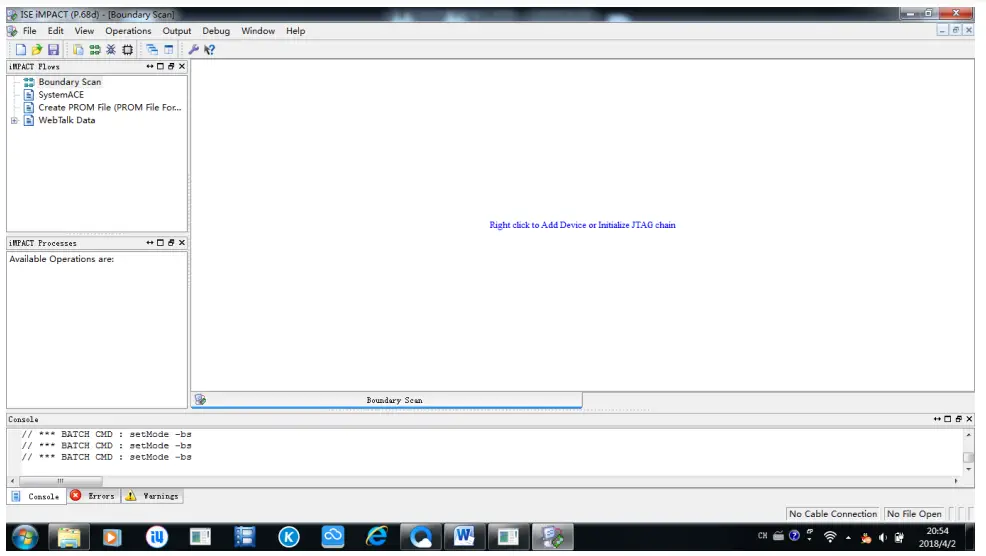
Task: Click Console horizontal scrollbar thumb
Action: tap(60, 481)
